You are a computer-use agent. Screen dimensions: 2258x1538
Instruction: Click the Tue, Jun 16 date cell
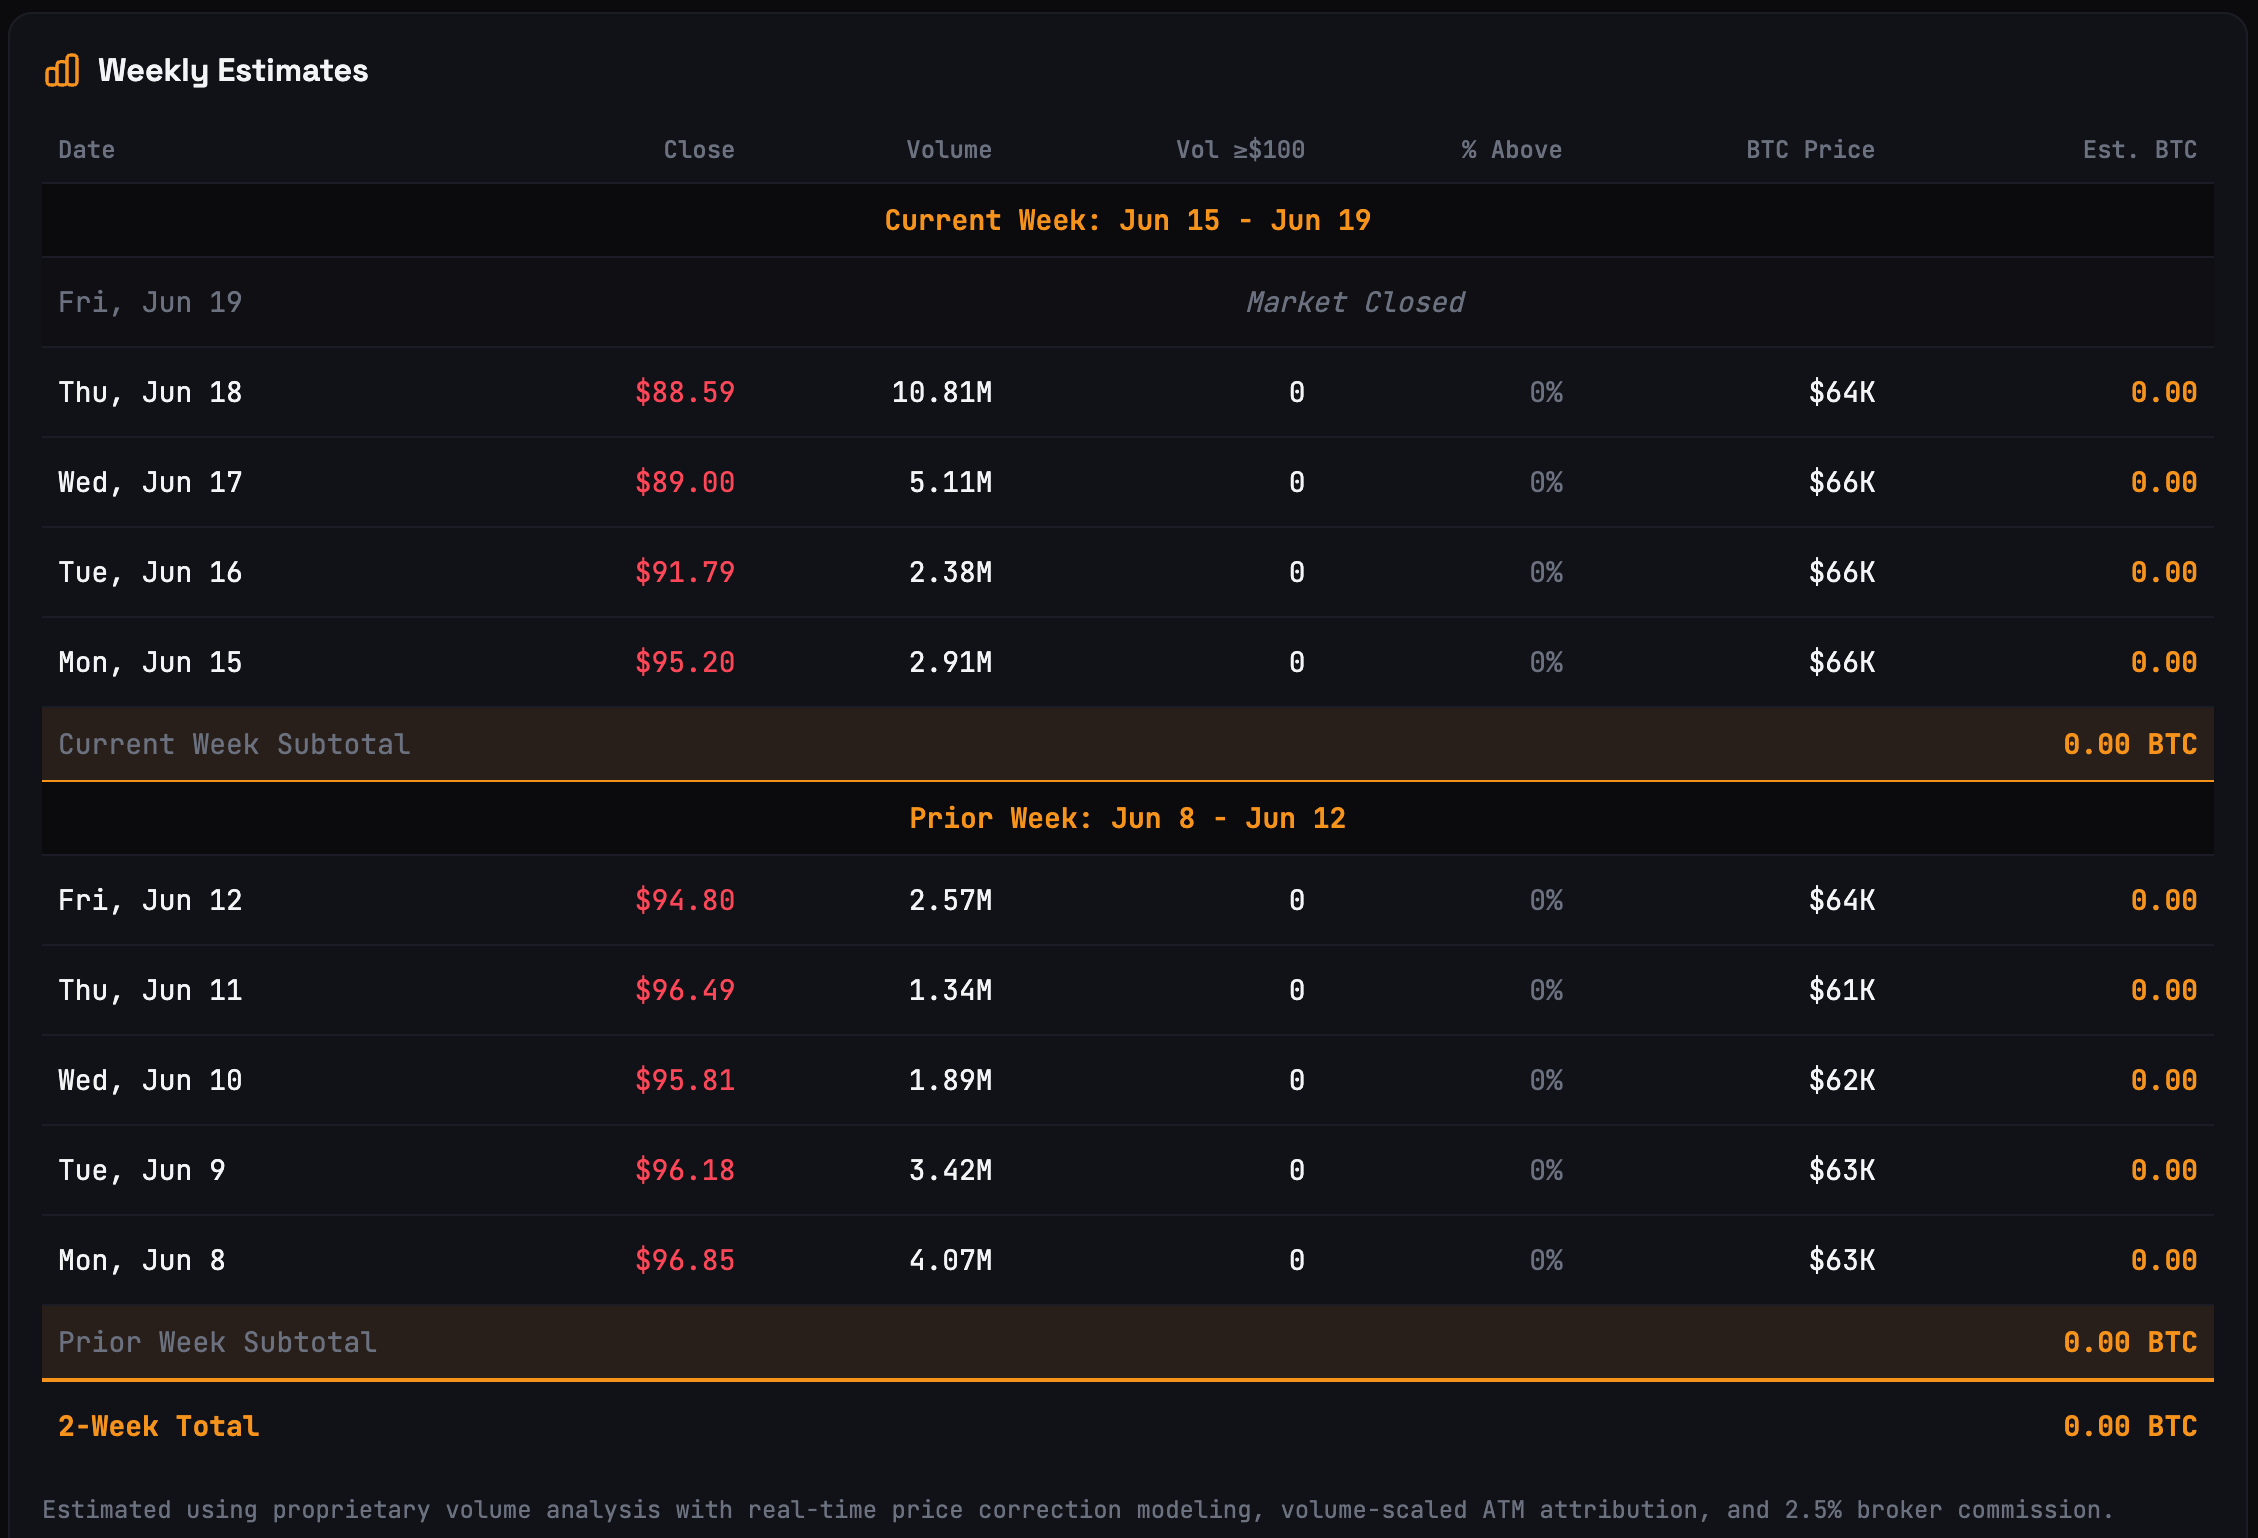click(x=150, y=572)
